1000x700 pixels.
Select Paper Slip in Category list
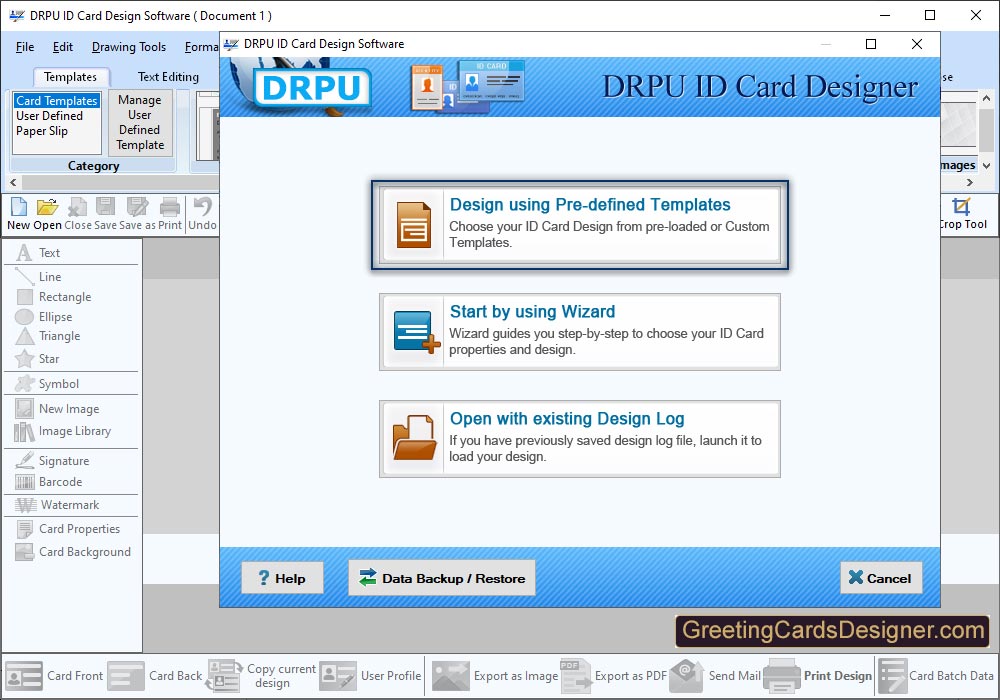(x=42, y=131)
